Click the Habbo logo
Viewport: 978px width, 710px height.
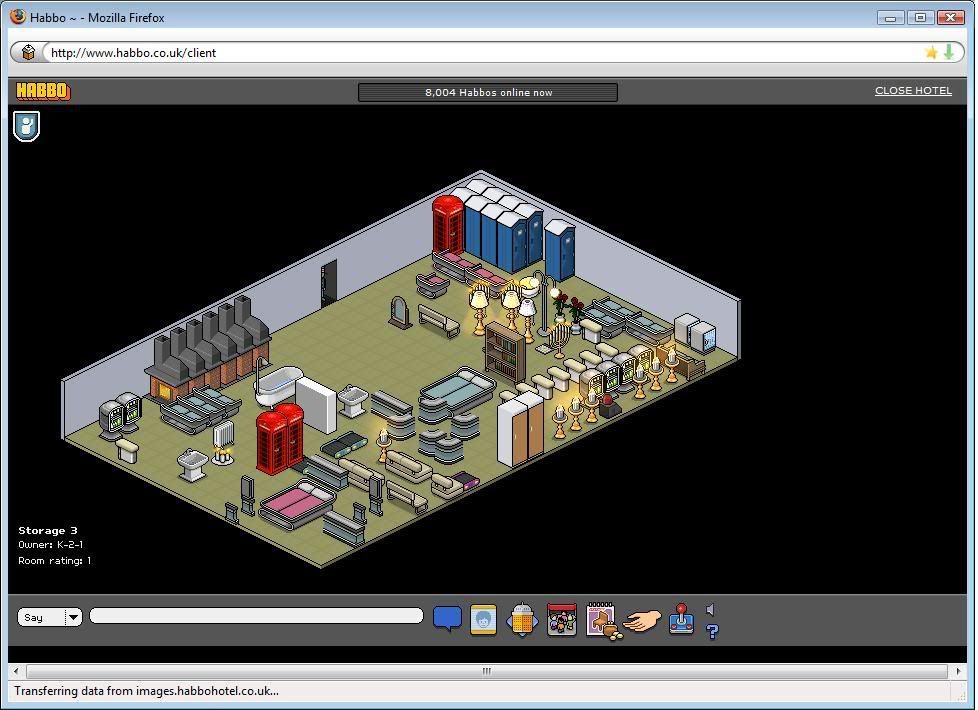43,92
